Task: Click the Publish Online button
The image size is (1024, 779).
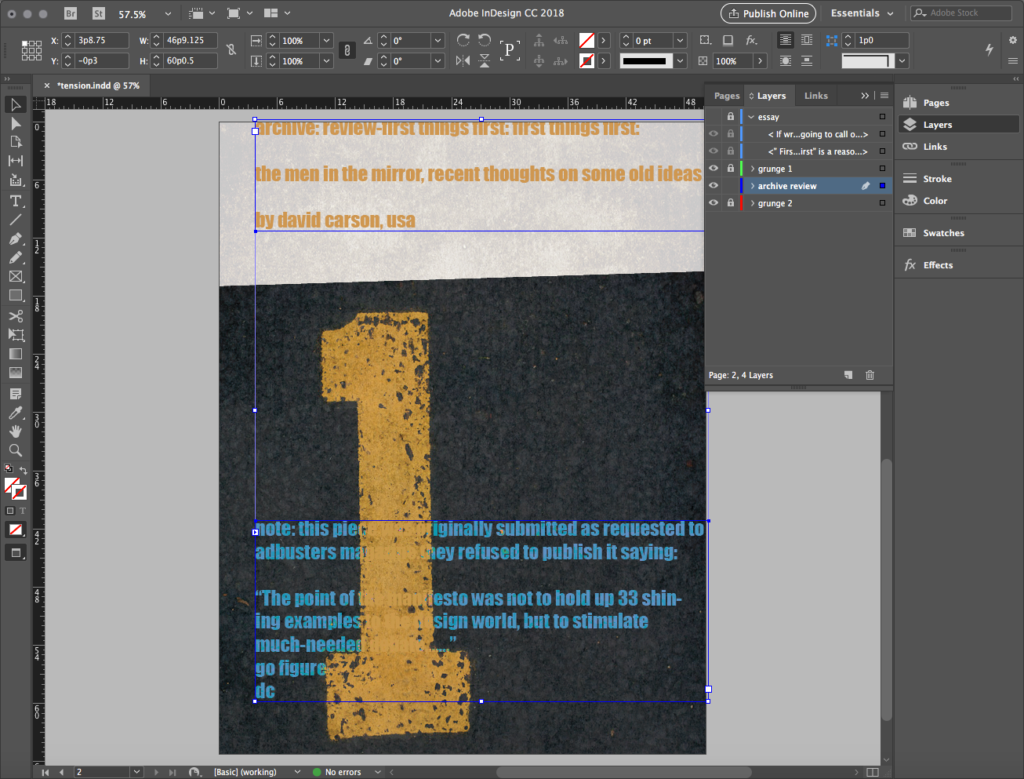Action: (x=768, y=14)
